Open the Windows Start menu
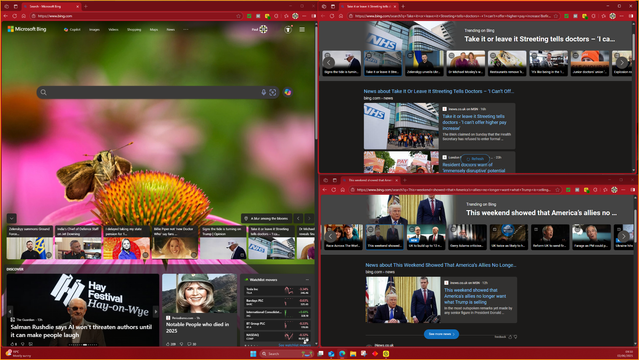 (x=253, y=353)
